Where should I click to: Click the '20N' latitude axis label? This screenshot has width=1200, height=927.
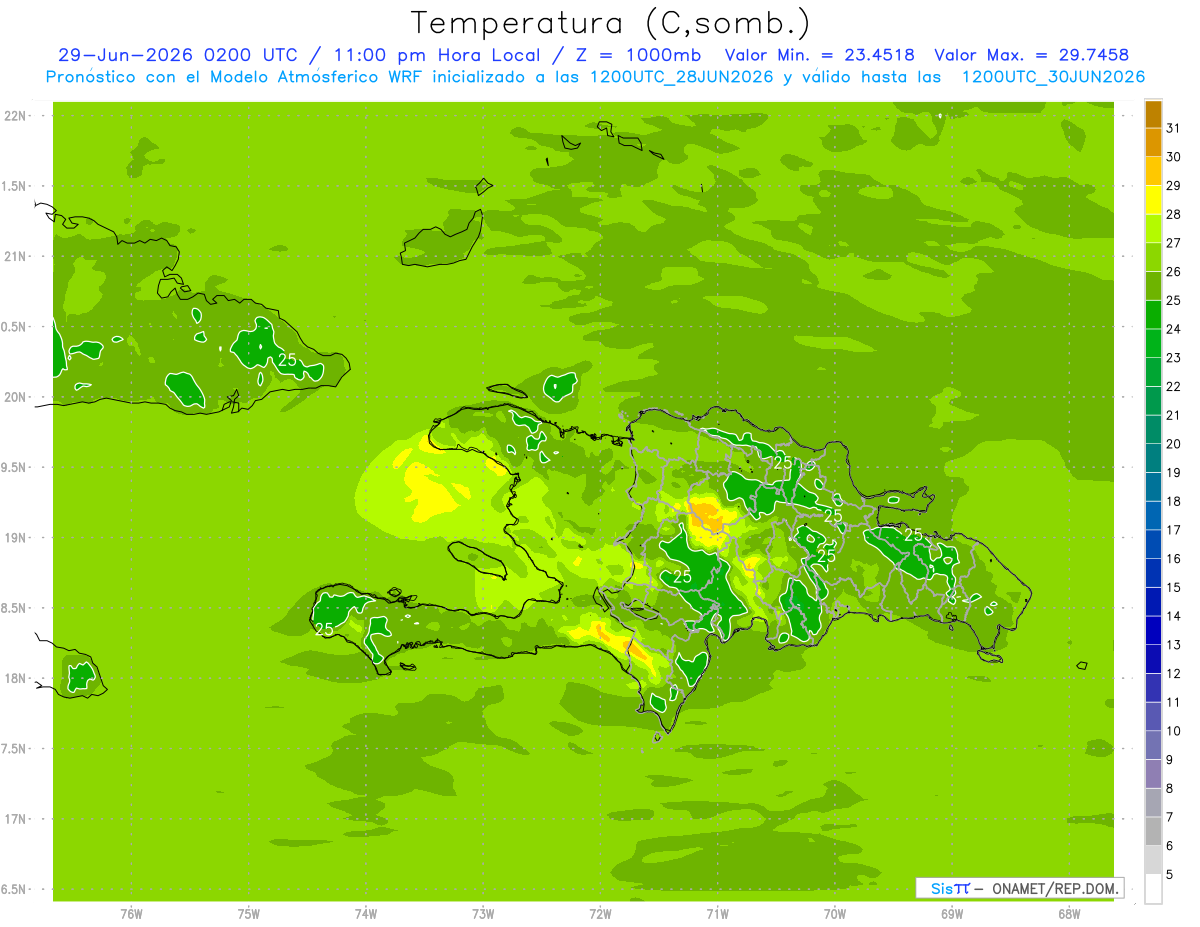[x=15, y=397]
